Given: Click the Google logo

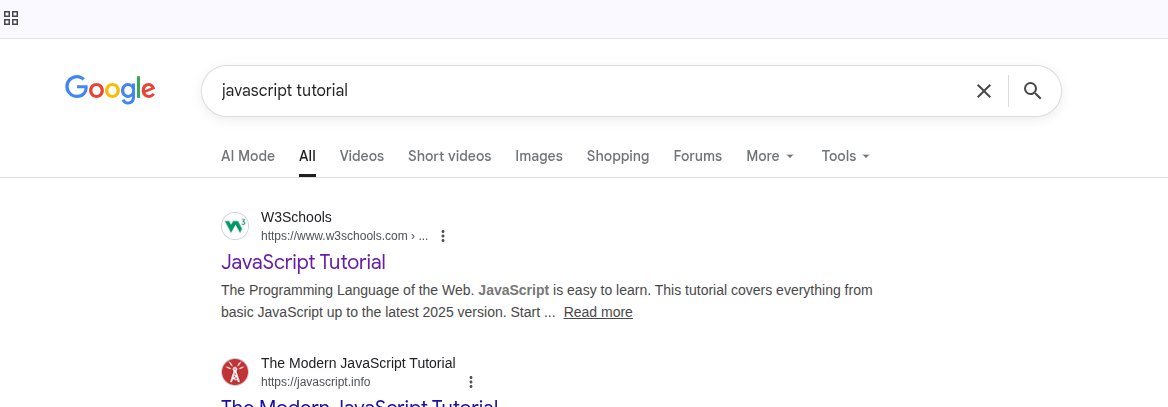Looking at the screenshot, I should 110,90.
